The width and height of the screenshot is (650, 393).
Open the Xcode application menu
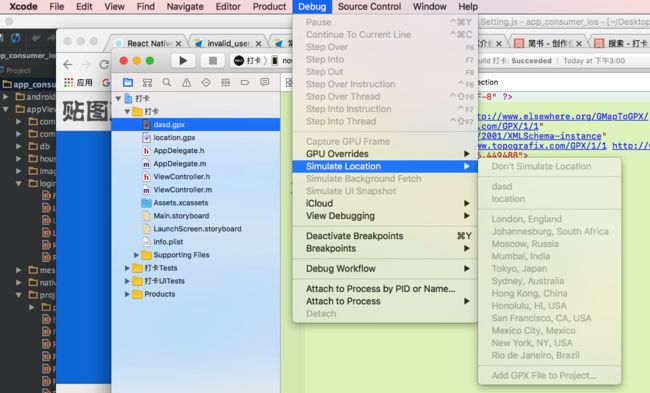(23, 7)
